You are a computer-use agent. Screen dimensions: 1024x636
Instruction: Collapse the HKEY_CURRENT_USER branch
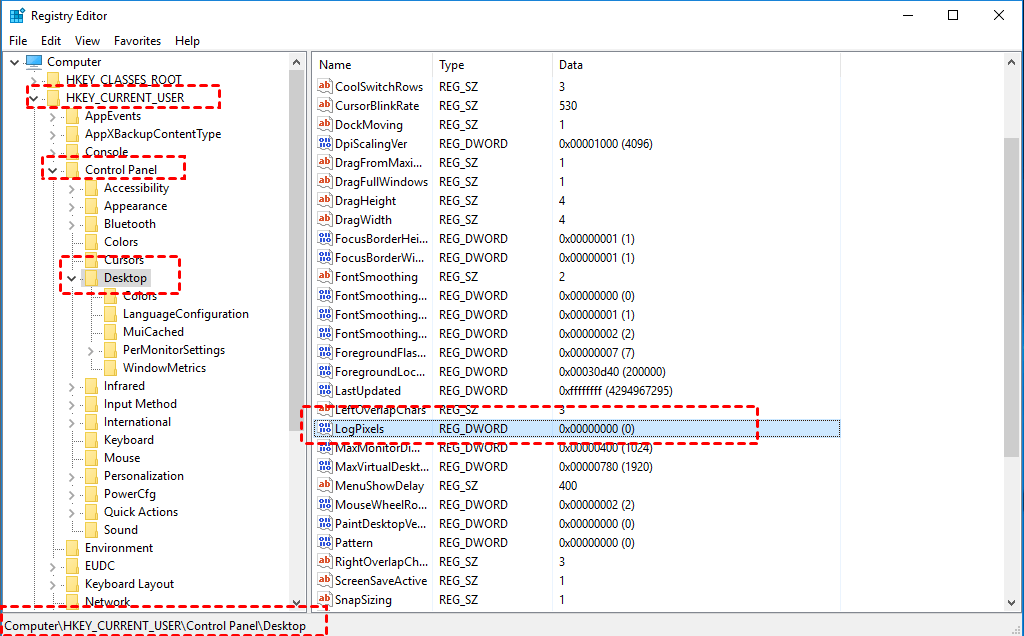[x=34, y=98]
